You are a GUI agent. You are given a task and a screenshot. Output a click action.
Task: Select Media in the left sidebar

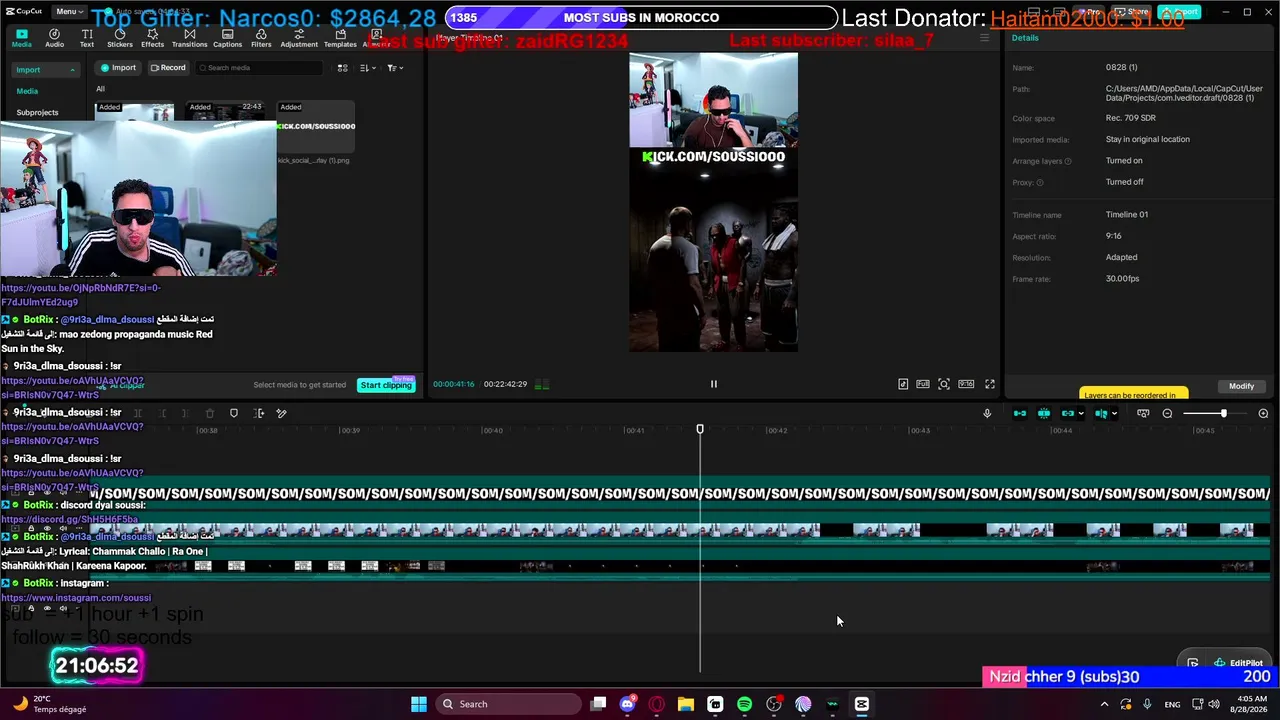[27, 91]
